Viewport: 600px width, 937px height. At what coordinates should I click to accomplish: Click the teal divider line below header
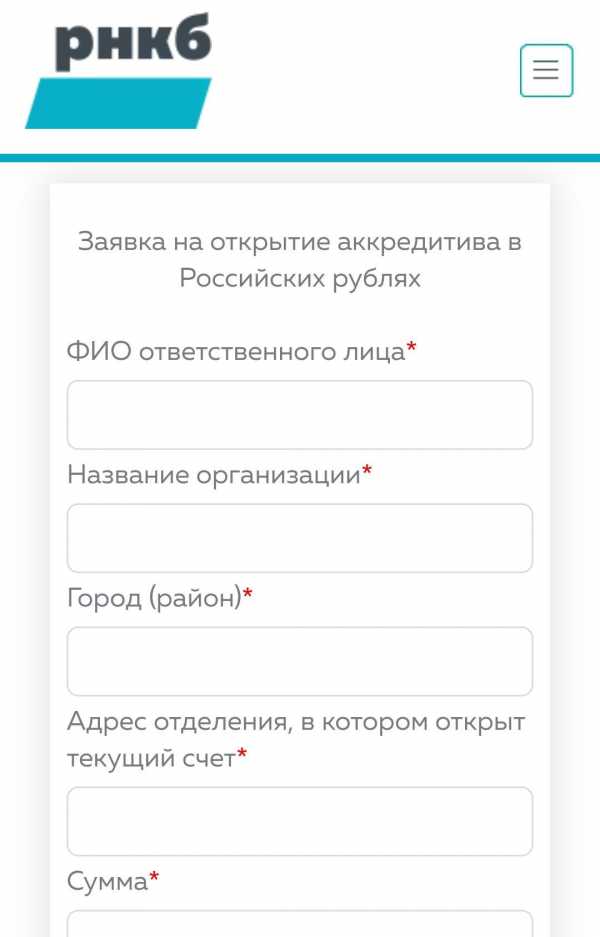(x=299, y=158)
